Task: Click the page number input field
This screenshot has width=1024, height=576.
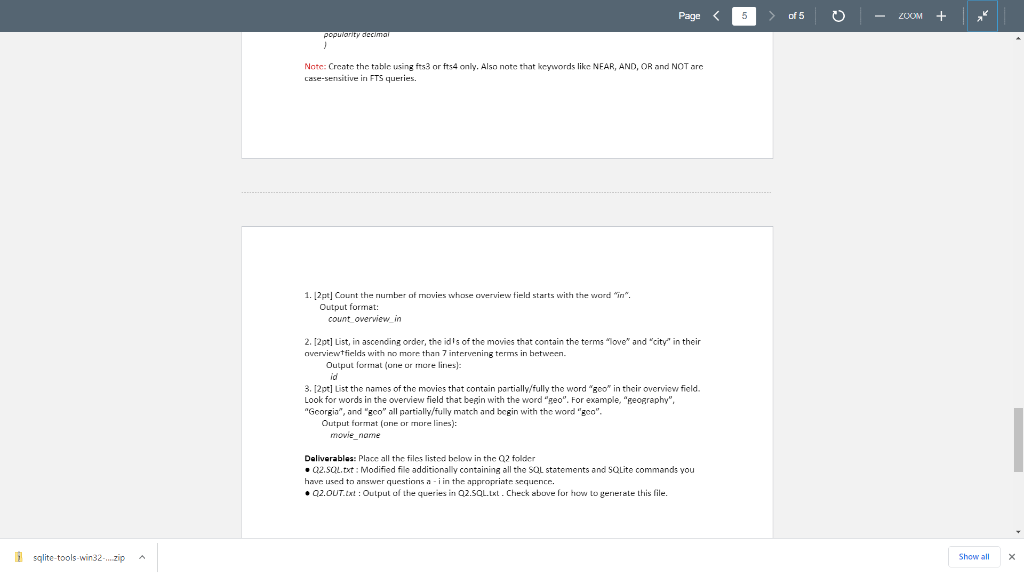Action: point(744,15)
